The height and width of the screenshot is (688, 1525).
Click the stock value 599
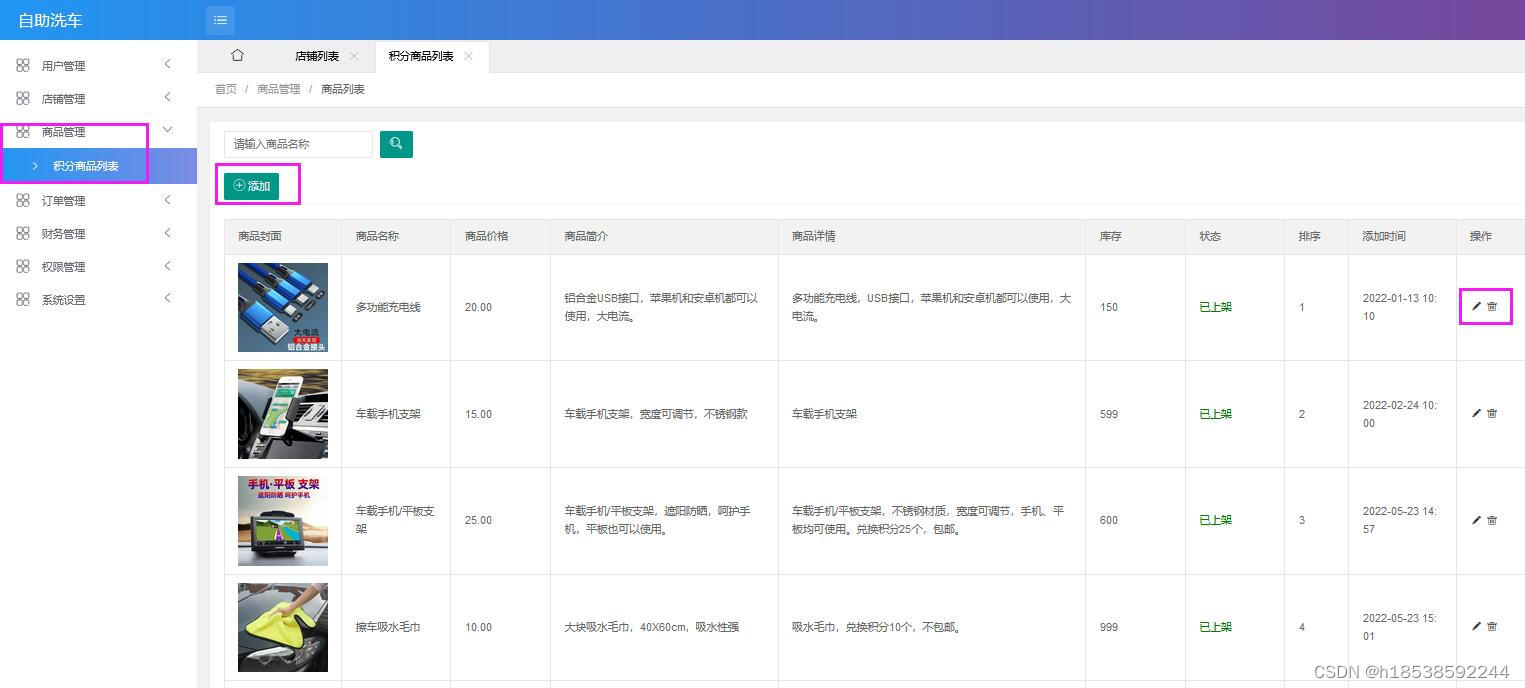coord(1109,414)
